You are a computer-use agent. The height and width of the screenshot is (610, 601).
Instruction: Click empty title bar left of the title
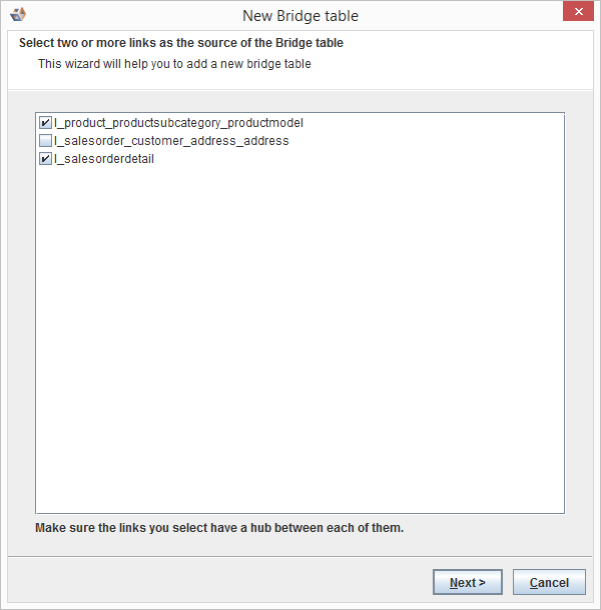point(130,16)
